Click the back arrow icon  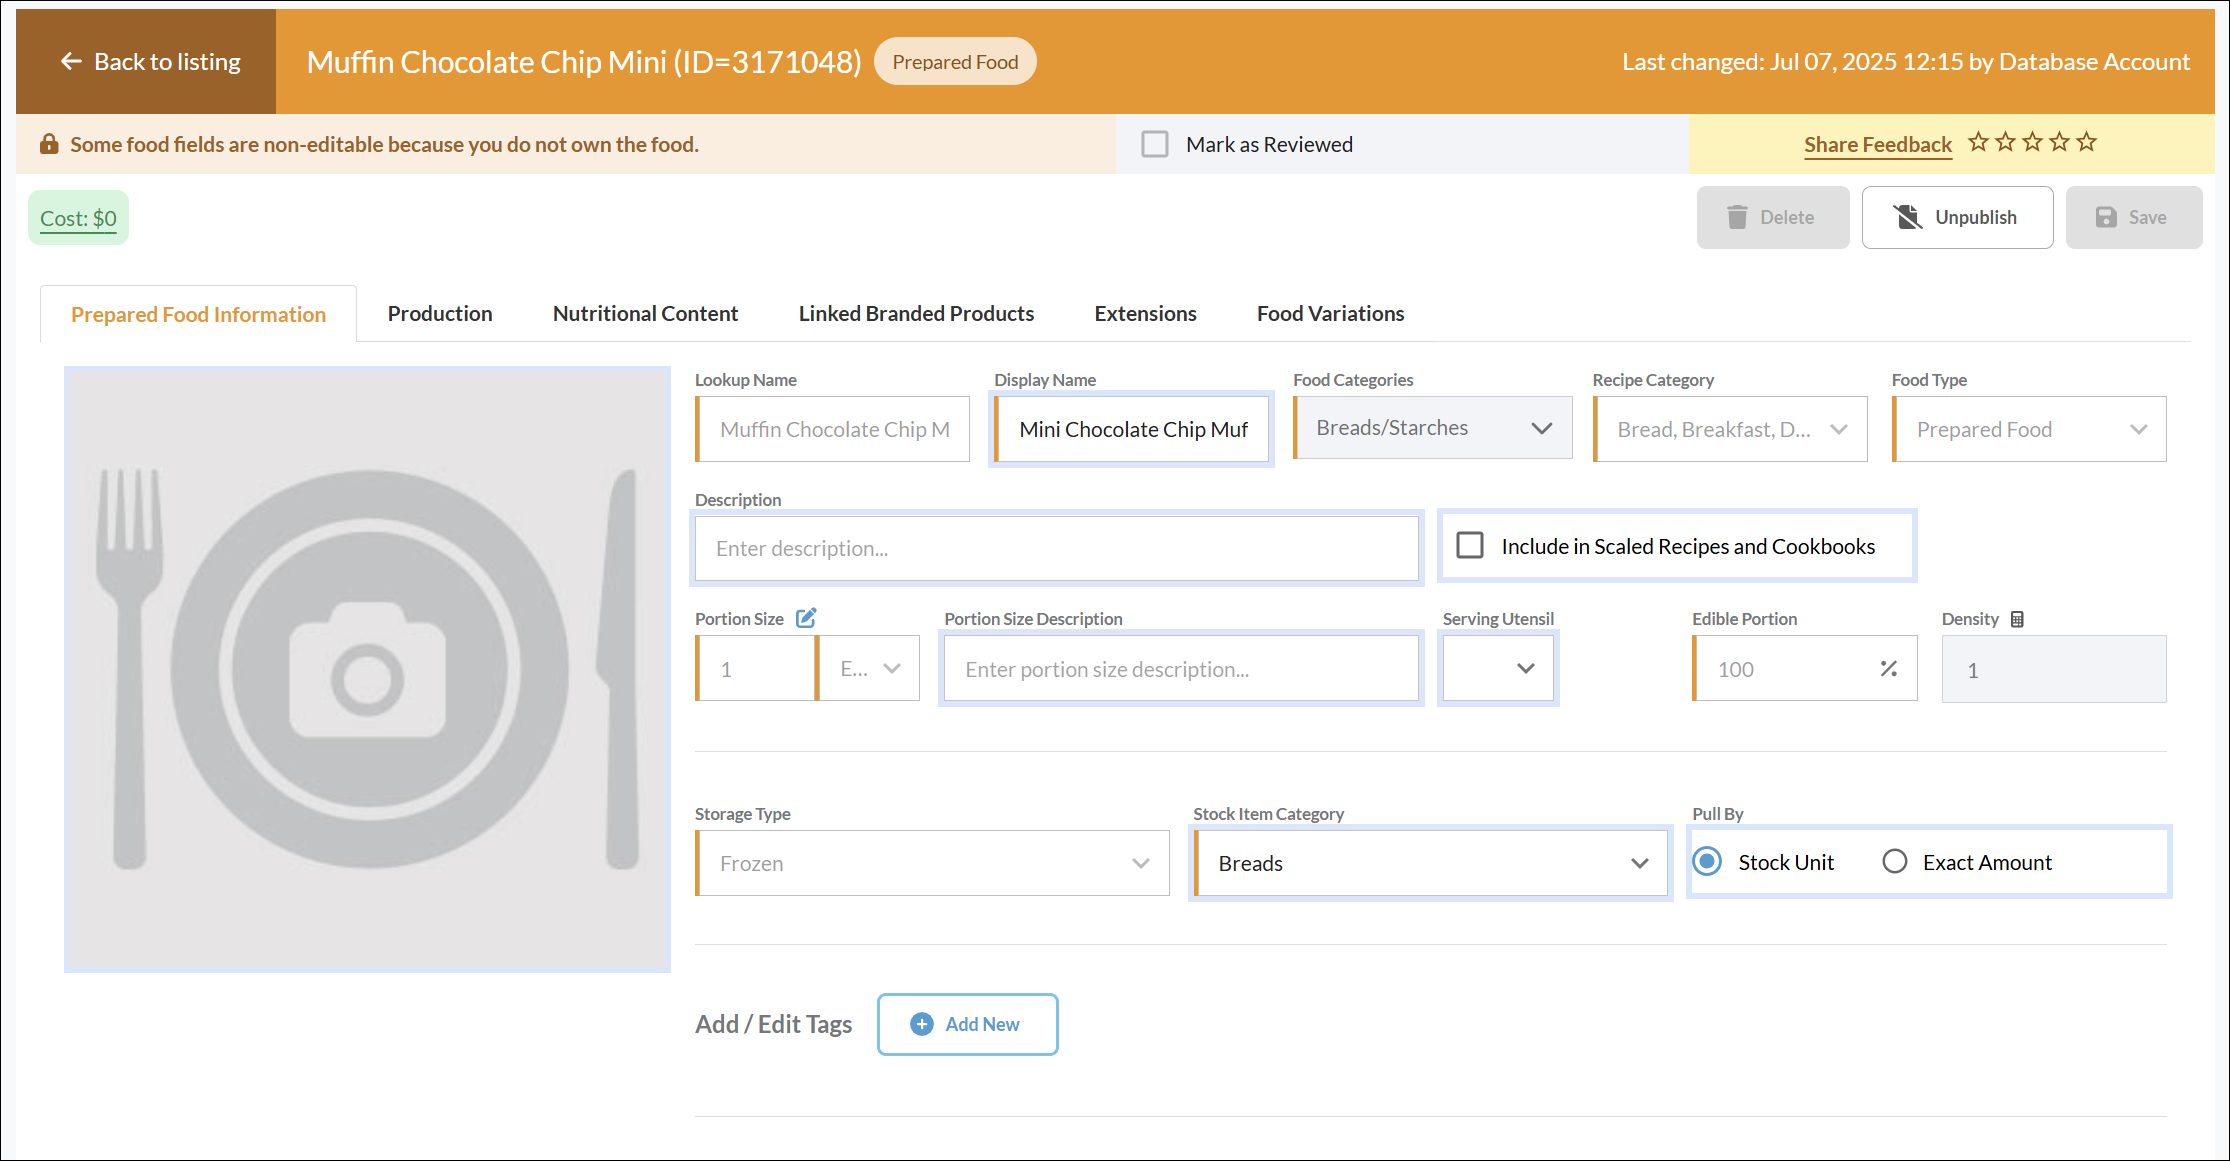(x=71, y=62)
